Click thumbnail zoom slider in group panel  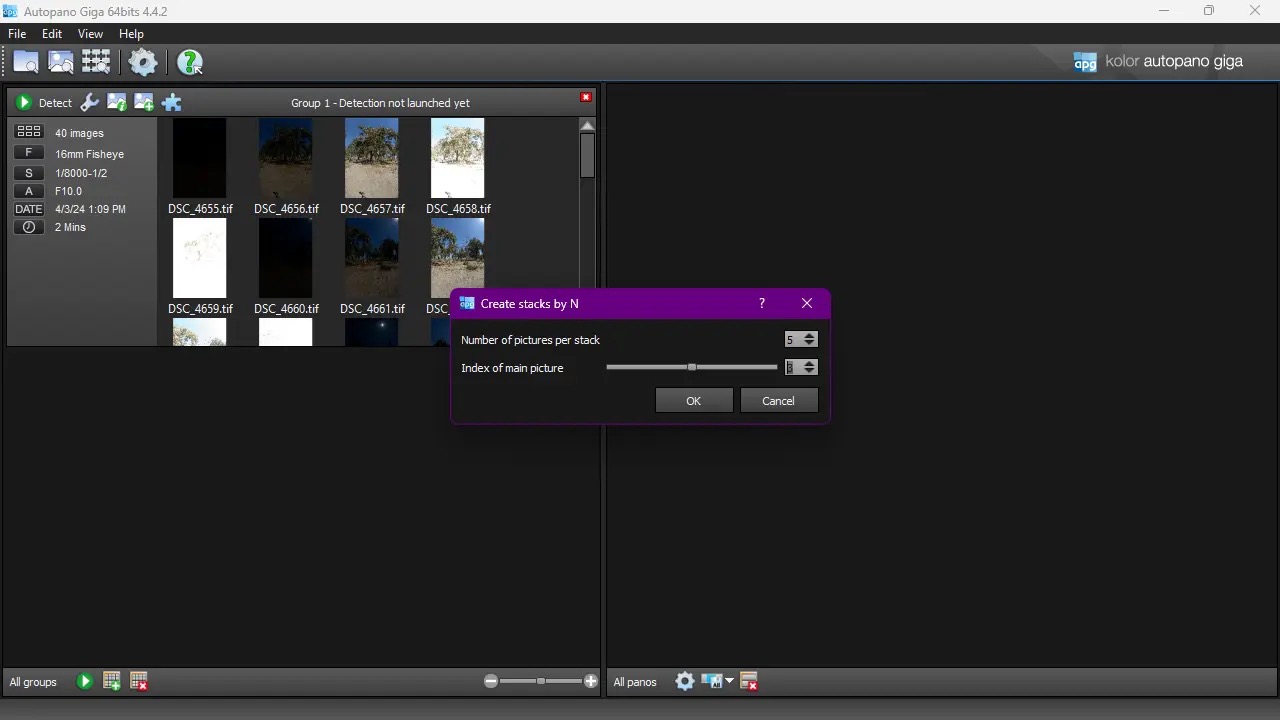pos(541,681)
